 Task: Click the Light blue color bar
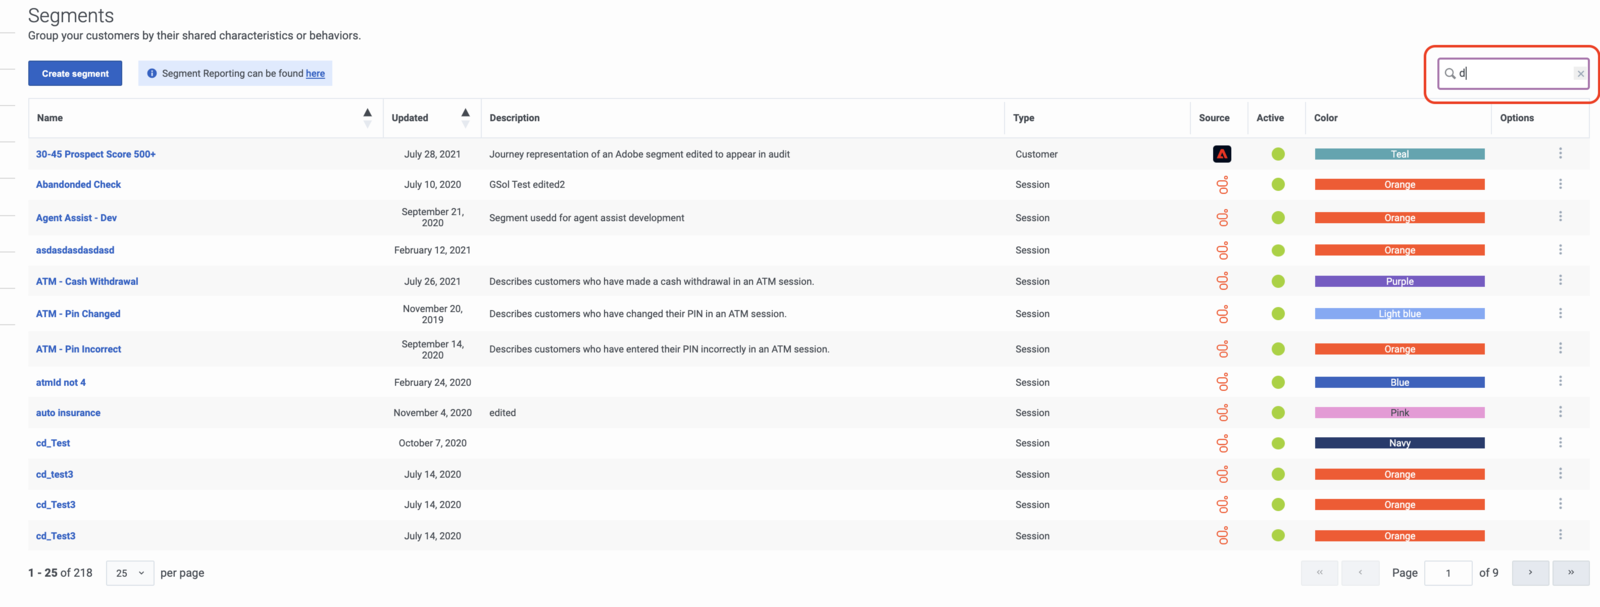click(x=1399, y=313)
